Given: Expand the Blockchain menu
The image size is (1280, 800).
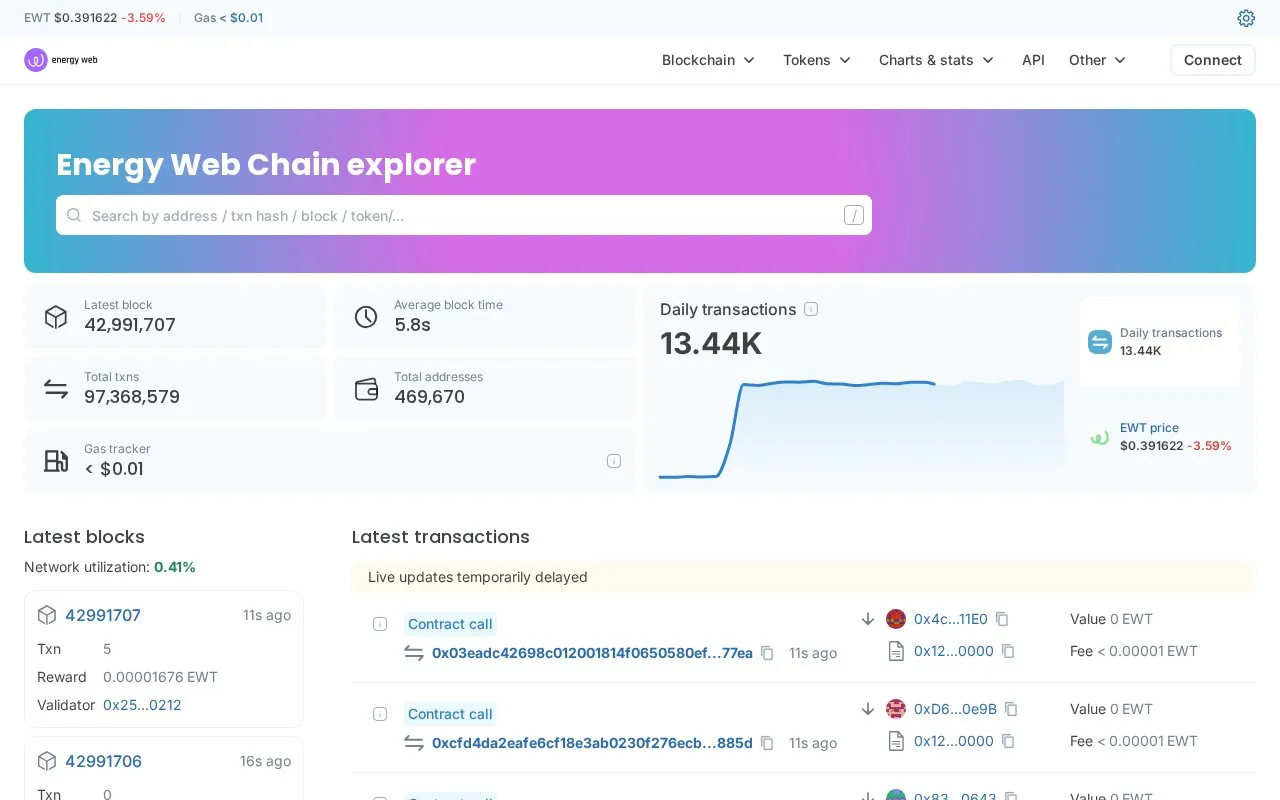Looking at the screenshot, I should 708,60.
